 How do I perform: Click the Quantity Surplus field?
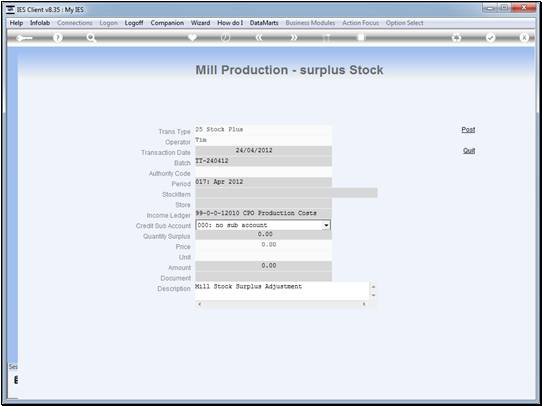[x=263, y=235]
